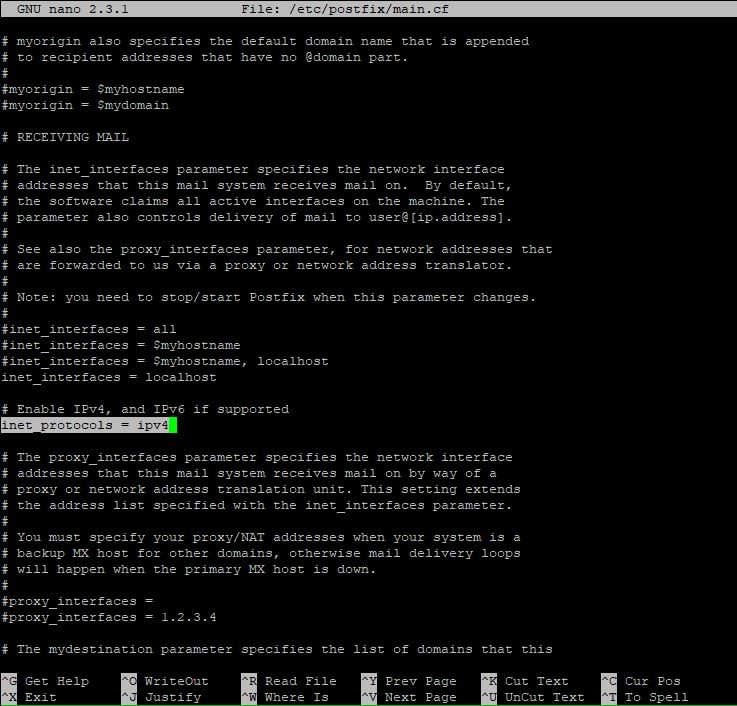Select the ^Y Prev Page shortcut
This screenshot has height=706, width=737.
click(408, 681)
